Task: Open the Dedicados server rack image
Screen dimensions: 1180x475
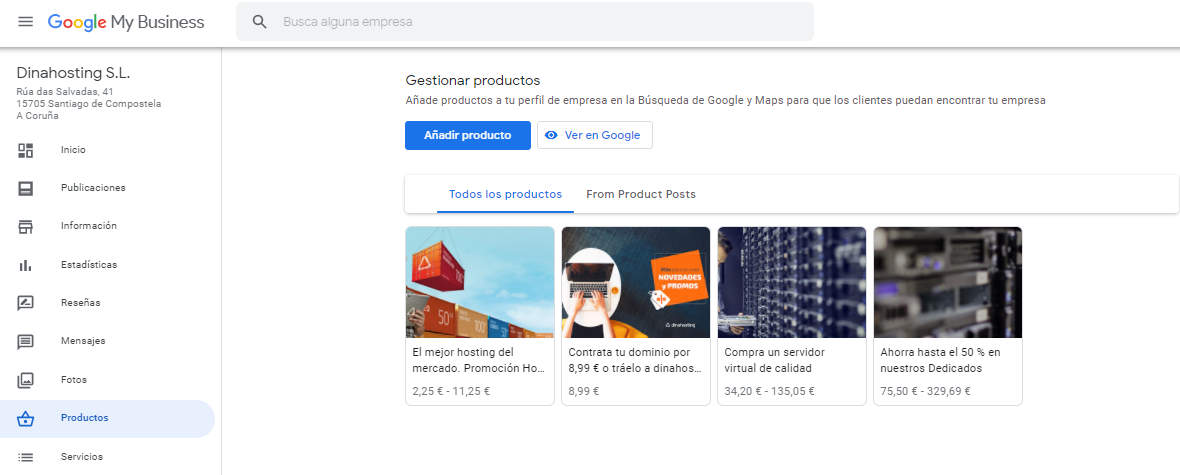Action: click(x=947, y=282)
